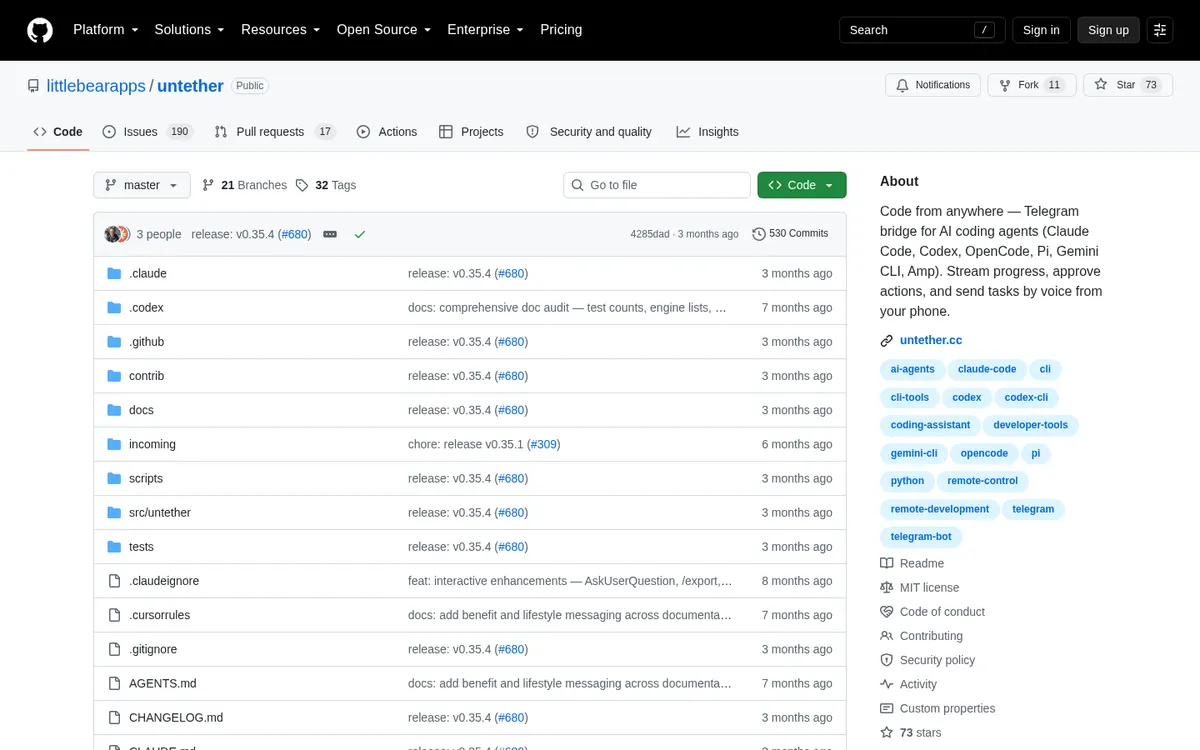Expand the green Code dropdown button
This screenshot has width=1200, height=750.
tap(802, 185)
